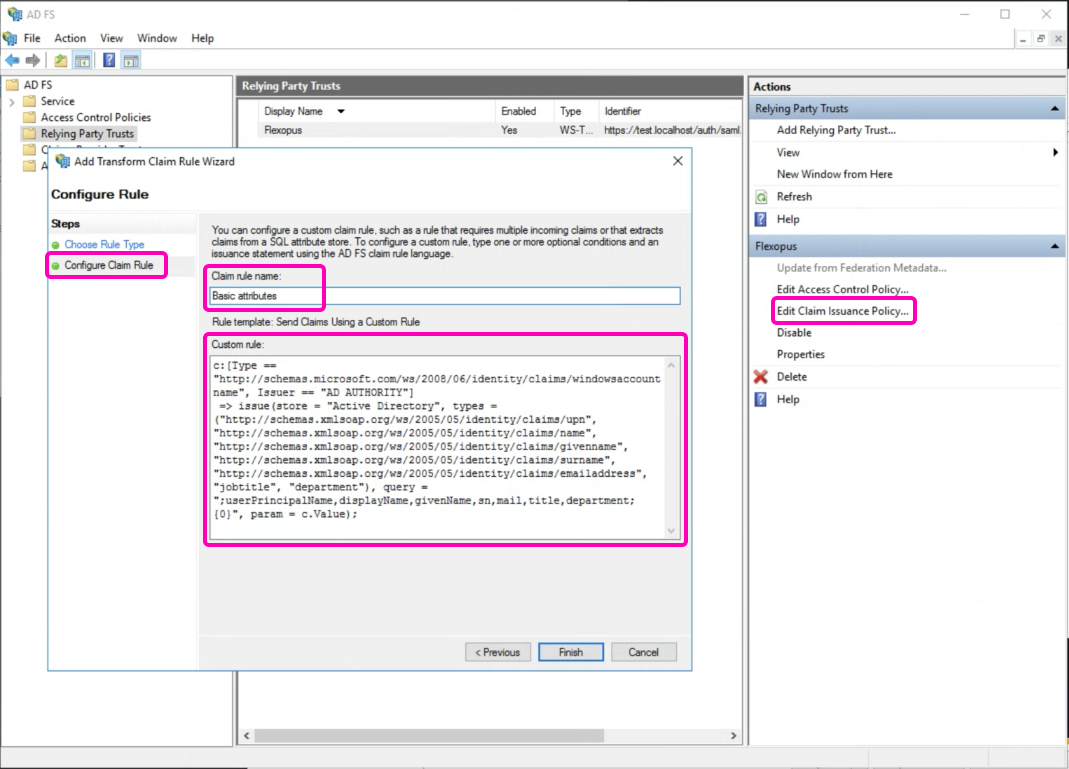Screen dimensions: 1069x769
Task: Open the View submenu arrow in Actions
Action: point(1055,152)
